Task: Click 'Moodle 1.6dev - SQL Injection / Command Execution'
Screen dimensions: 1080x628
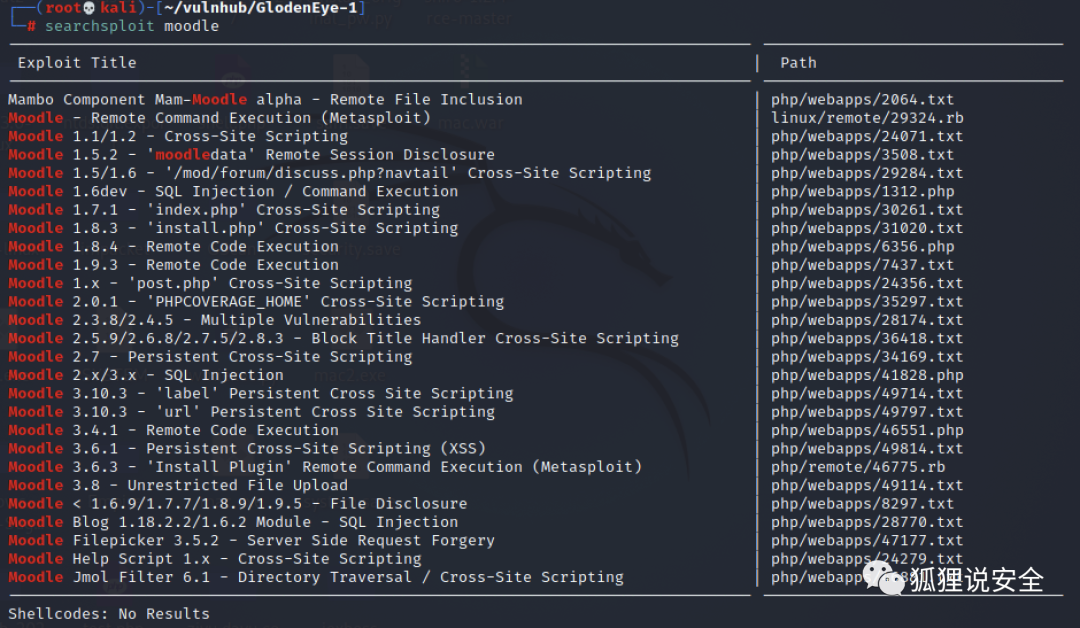Action: (233, 191)
